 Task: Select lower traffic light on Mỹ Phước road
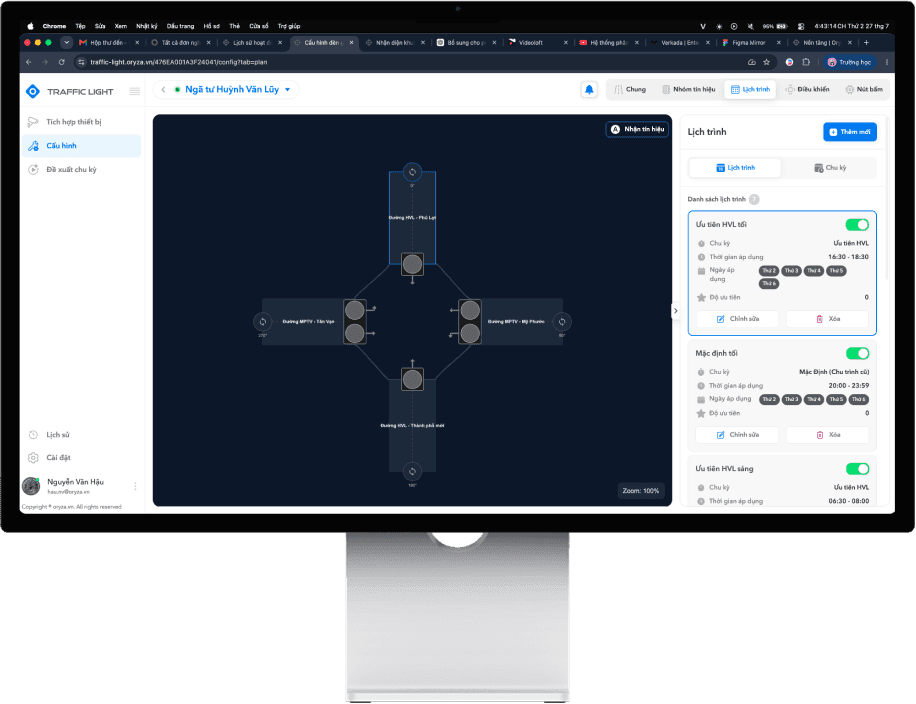click(x=470, y=333)
